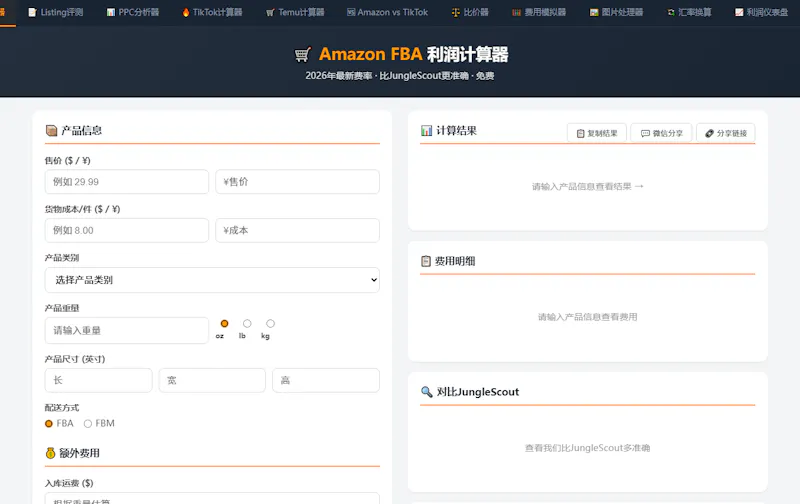The image size is (800, 504).
Task: Focus the cost field 例如 8.00
Action: click(127, 230)
